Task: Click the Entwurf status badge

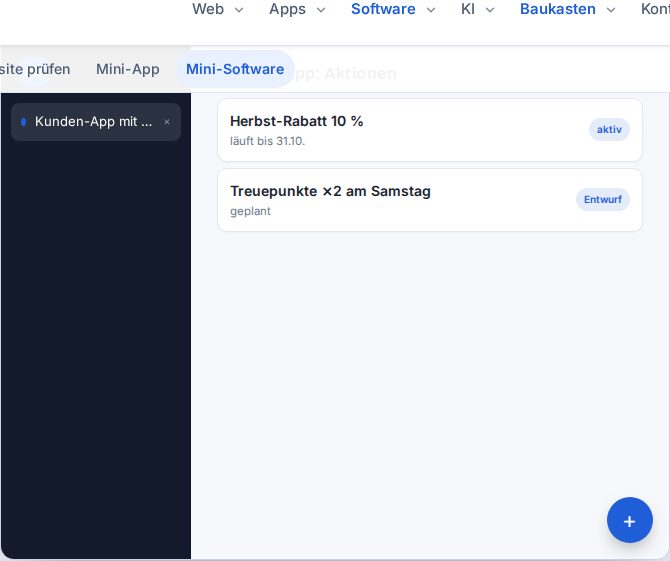Action: (602, 200)
